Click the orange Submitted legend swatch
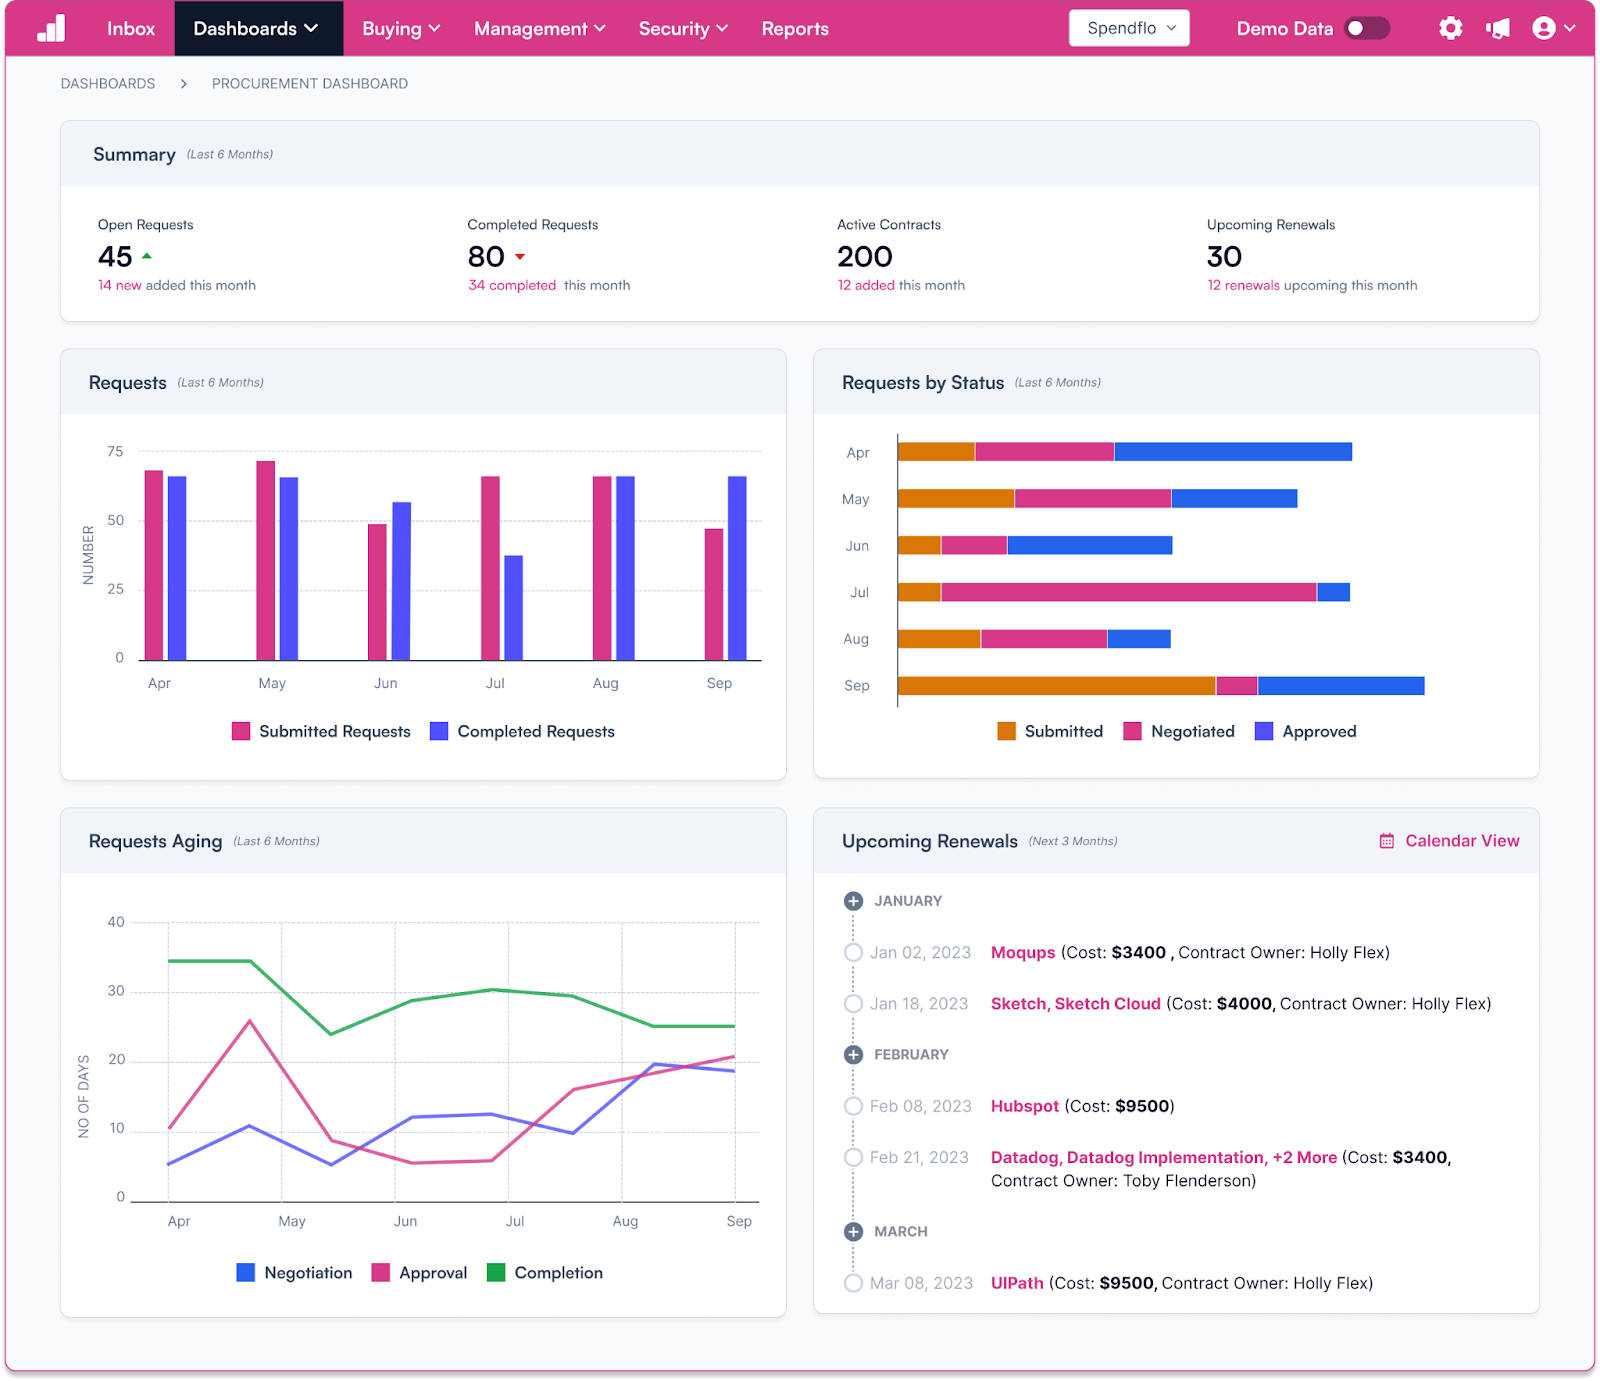 (1007, 731)
